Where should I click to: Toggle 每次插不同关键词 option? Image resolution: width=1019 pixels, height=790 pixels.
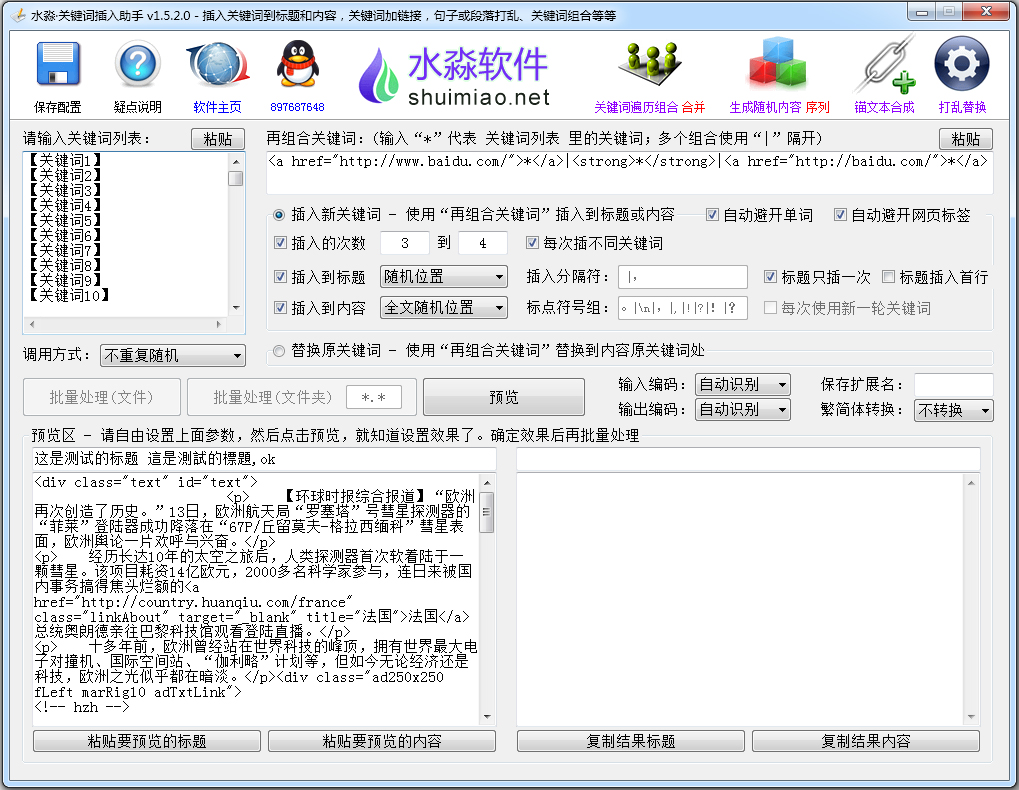(533, 242)
